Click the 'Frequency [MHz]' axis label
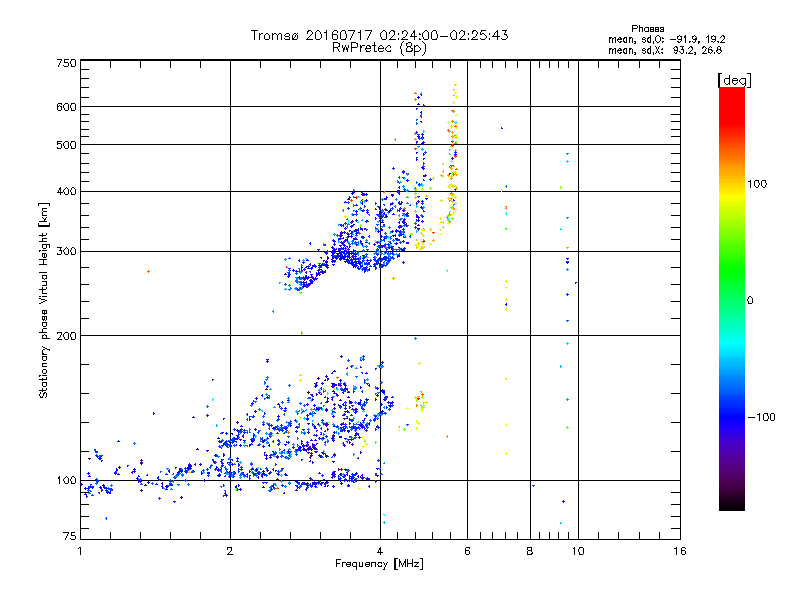 pyautogui.click(x=379, y=563)
